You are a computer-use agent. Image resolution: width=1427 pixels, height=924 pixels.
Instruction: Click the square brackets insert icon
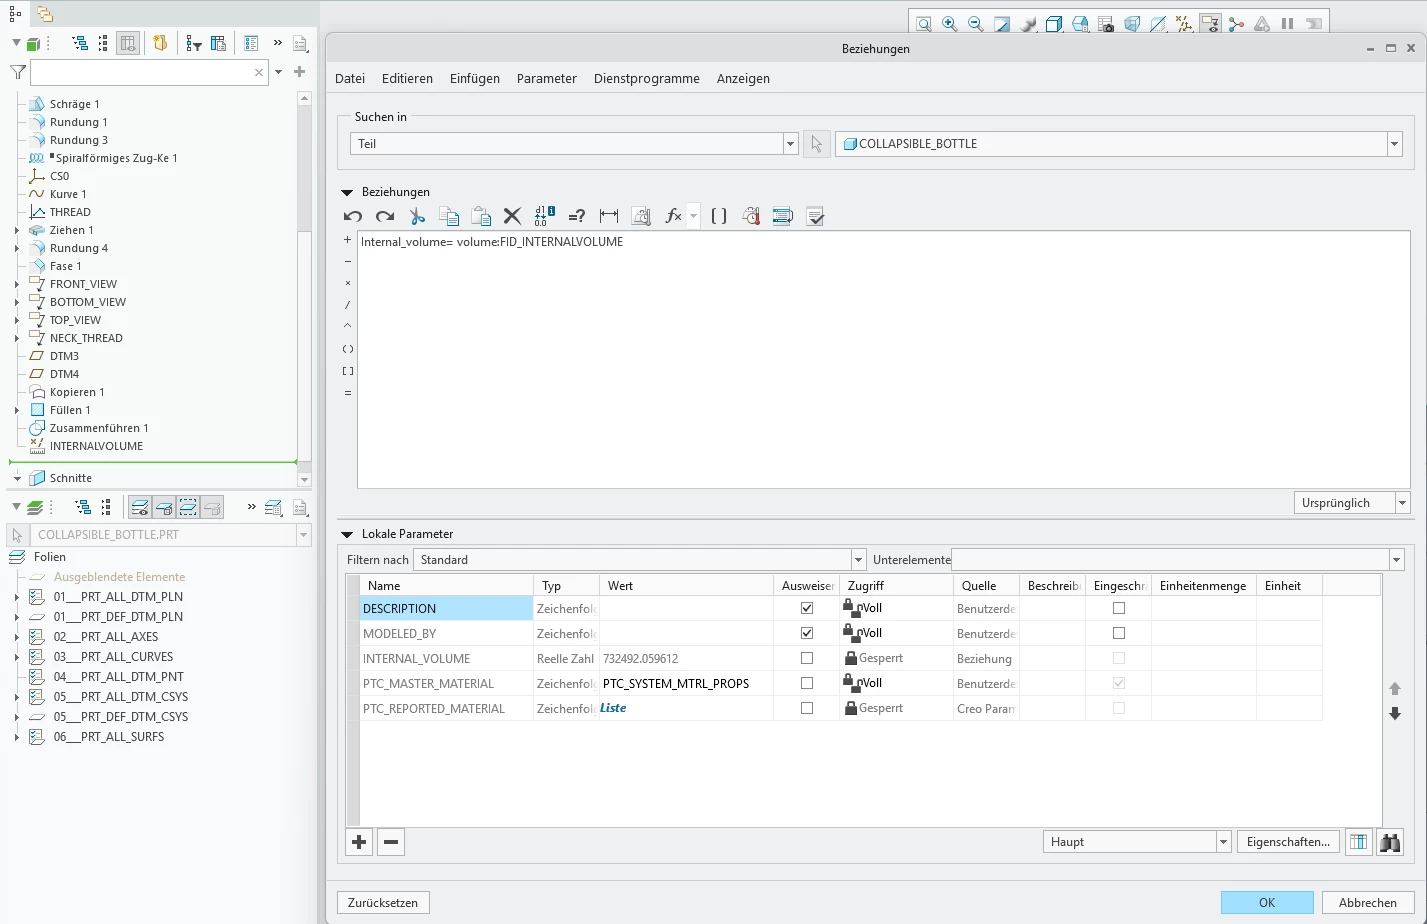[719, 216]
